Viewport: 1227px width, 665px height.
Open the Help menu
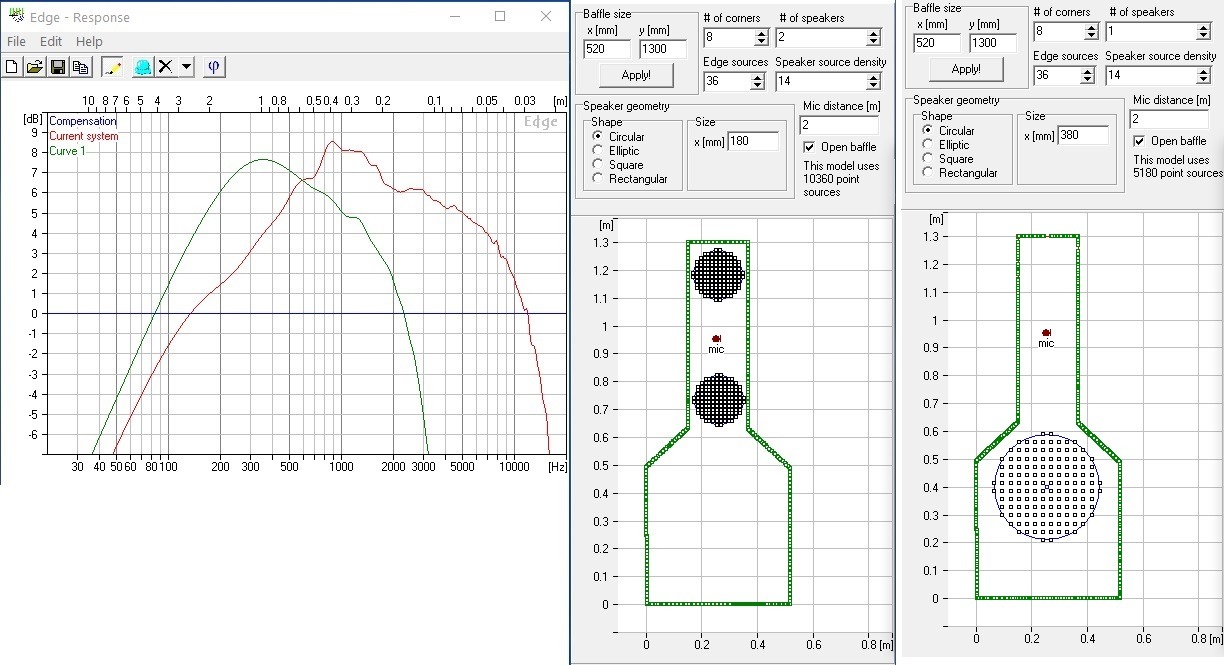89,41
